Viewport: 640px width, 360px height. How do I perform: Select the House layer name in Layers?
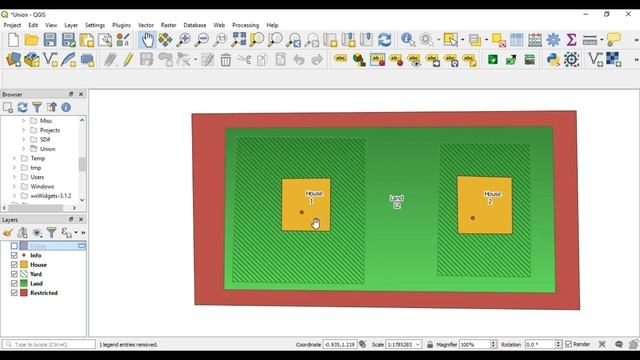(38, 264)
